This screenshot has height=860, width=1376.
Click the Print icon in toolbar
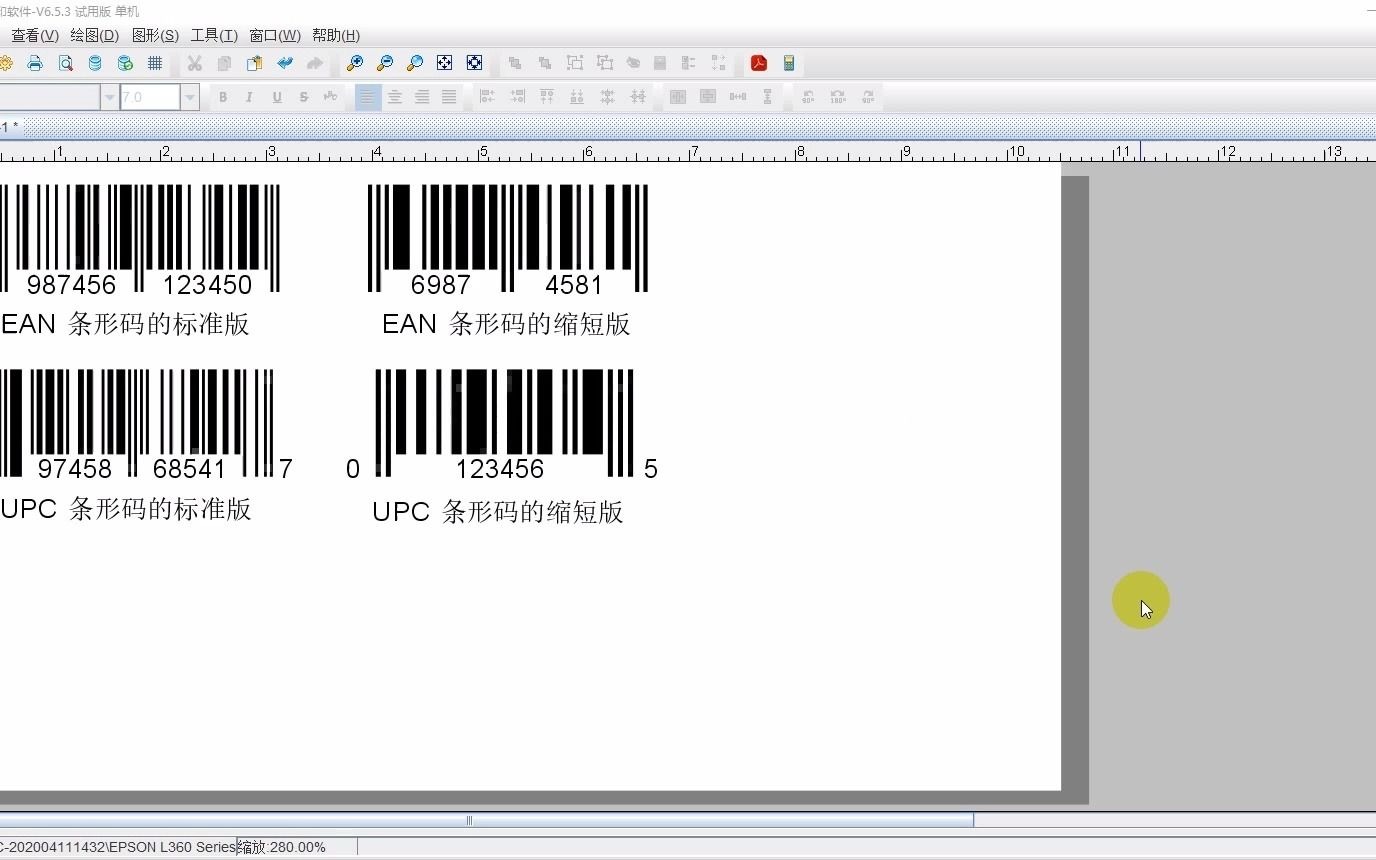coord(35,63)
